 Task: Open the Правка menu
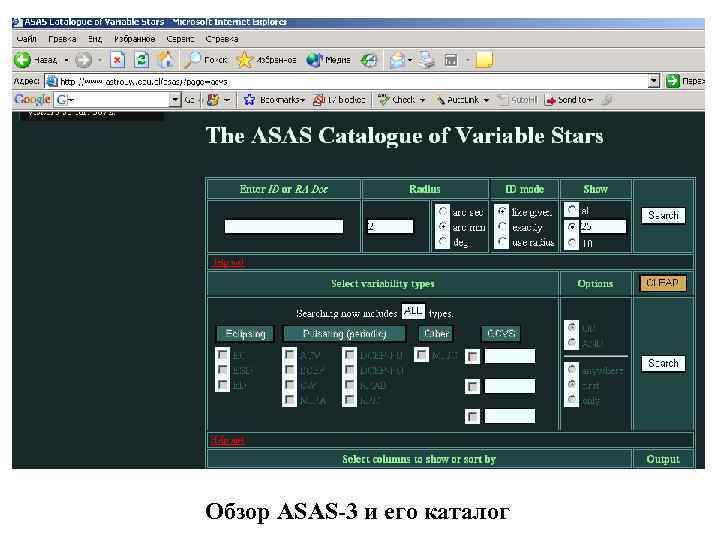(x=62, y=39)
